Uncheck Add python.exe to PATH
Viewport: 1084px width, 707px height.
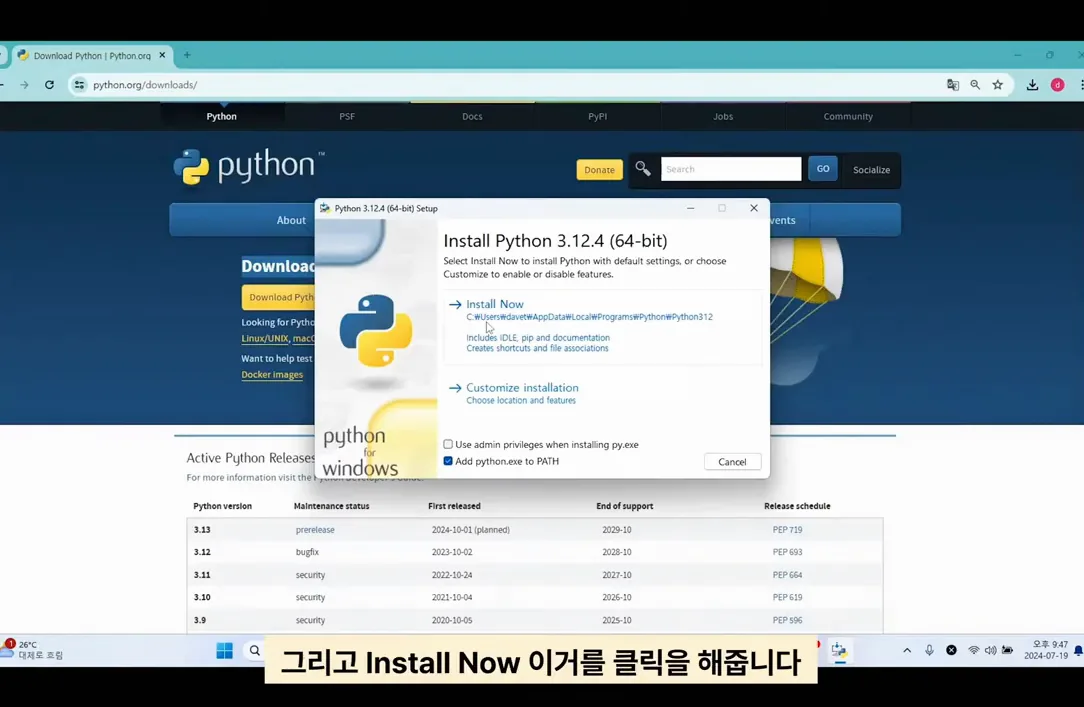448,461
